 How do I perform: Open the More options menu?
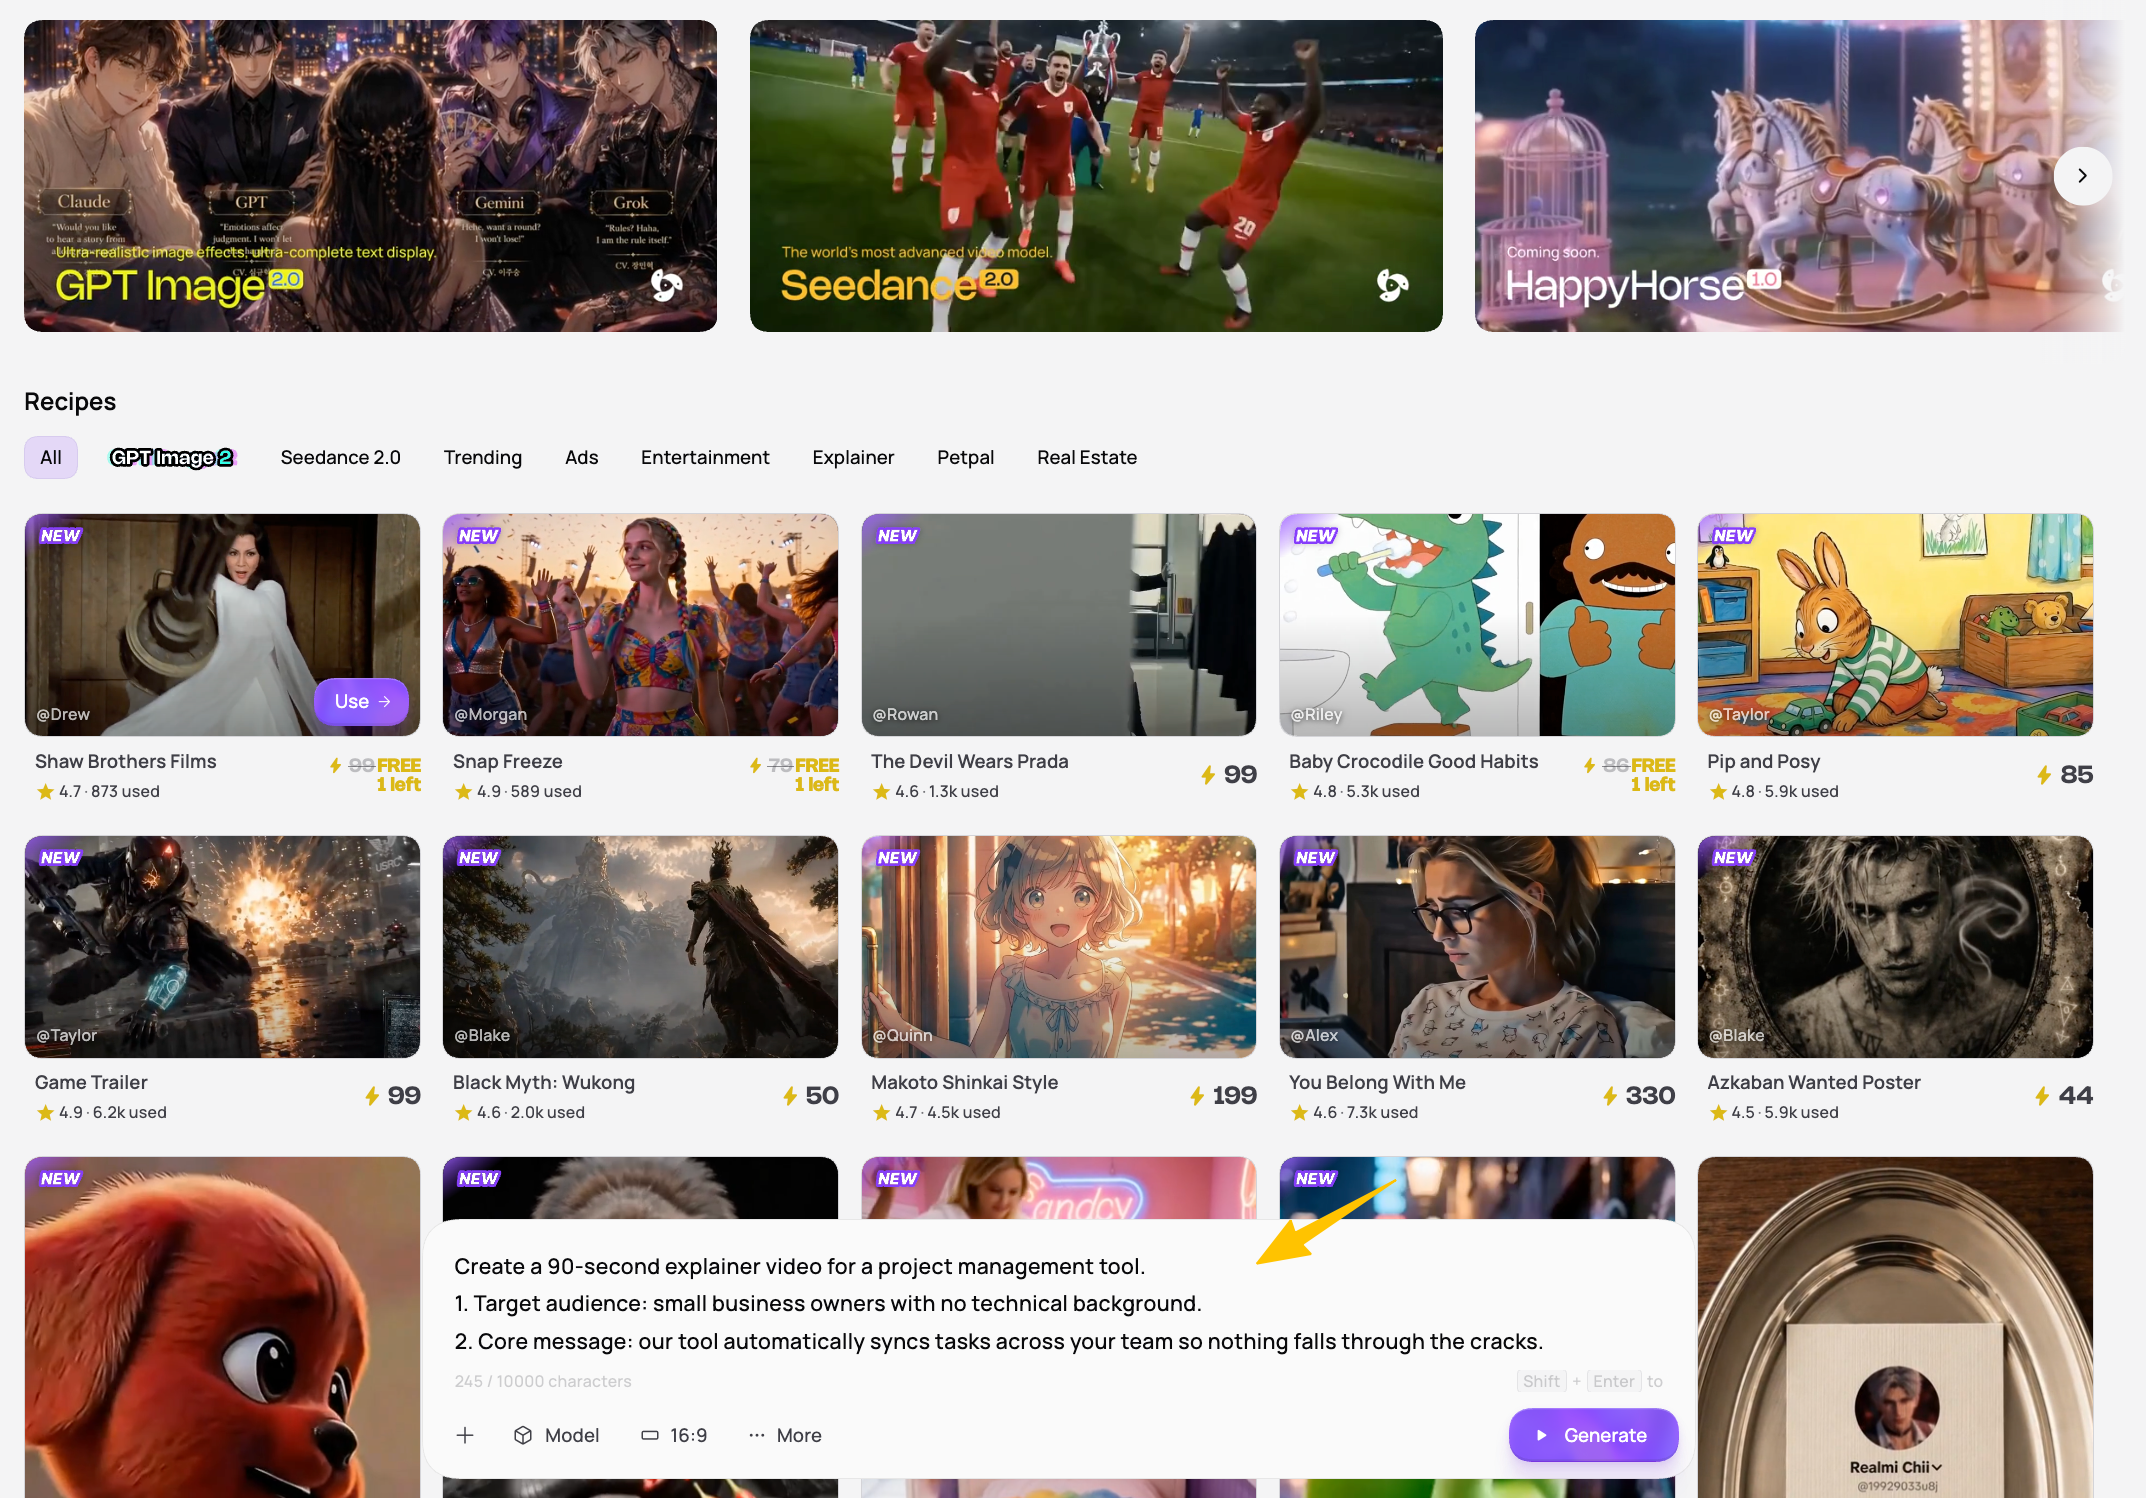click(785, 1435)
